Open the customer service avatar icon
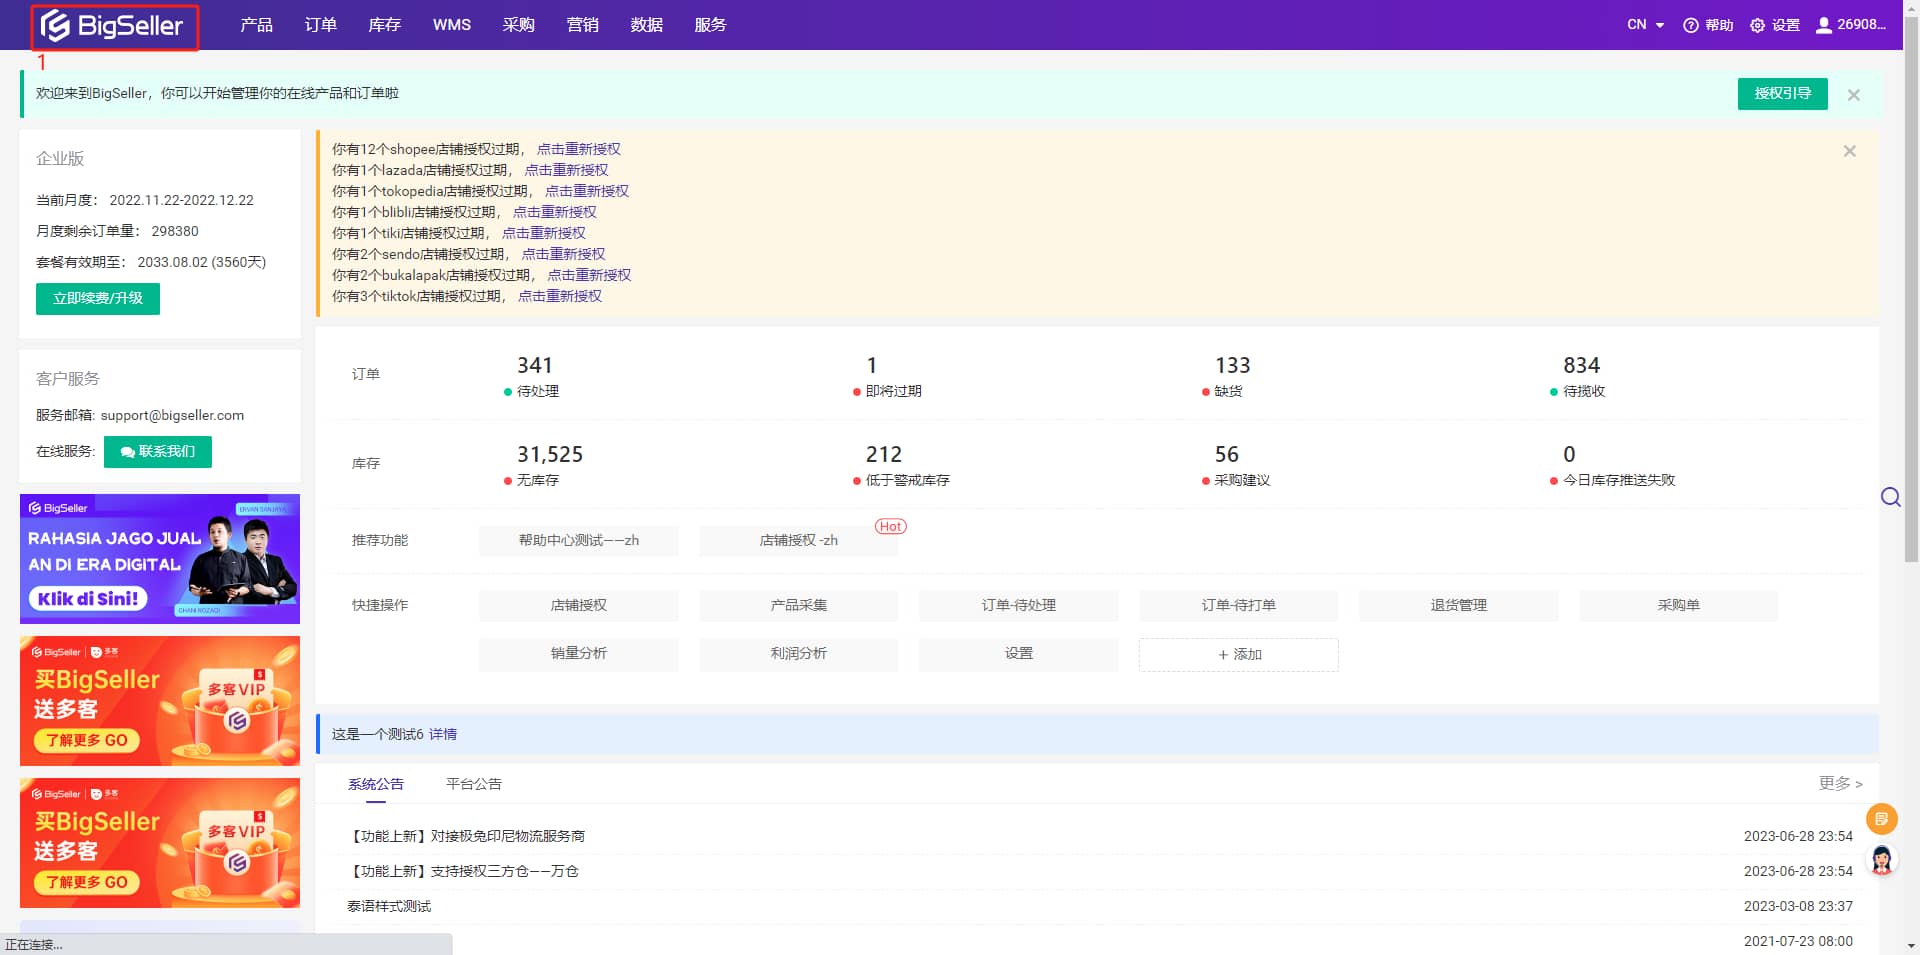Screen dimensions: 1920x955 1881,860
